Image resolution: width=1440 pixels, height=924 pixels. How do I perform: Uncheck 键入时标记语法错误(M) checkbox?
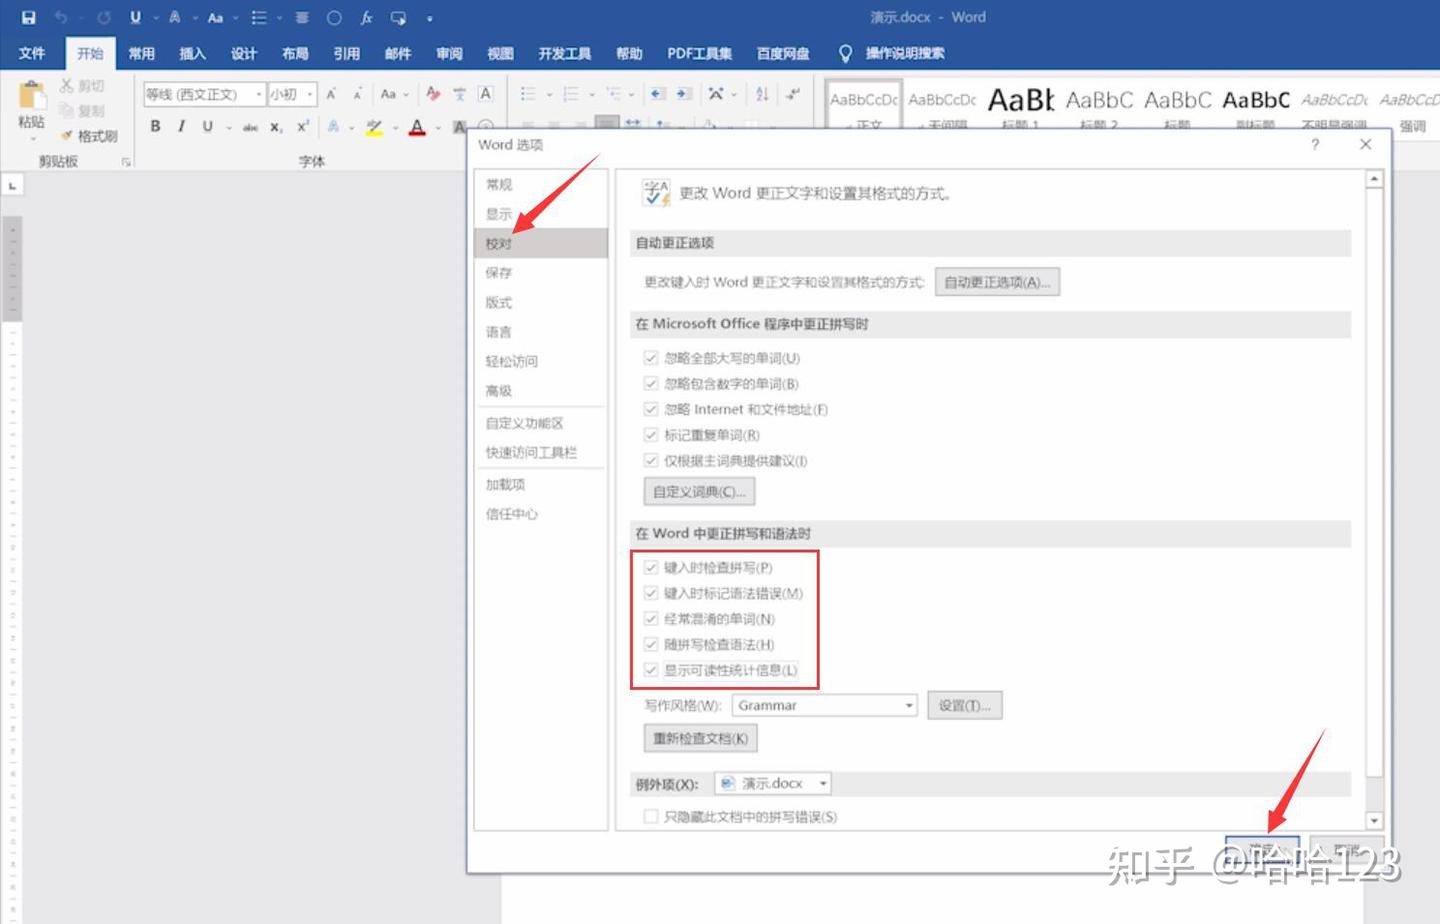651,593
